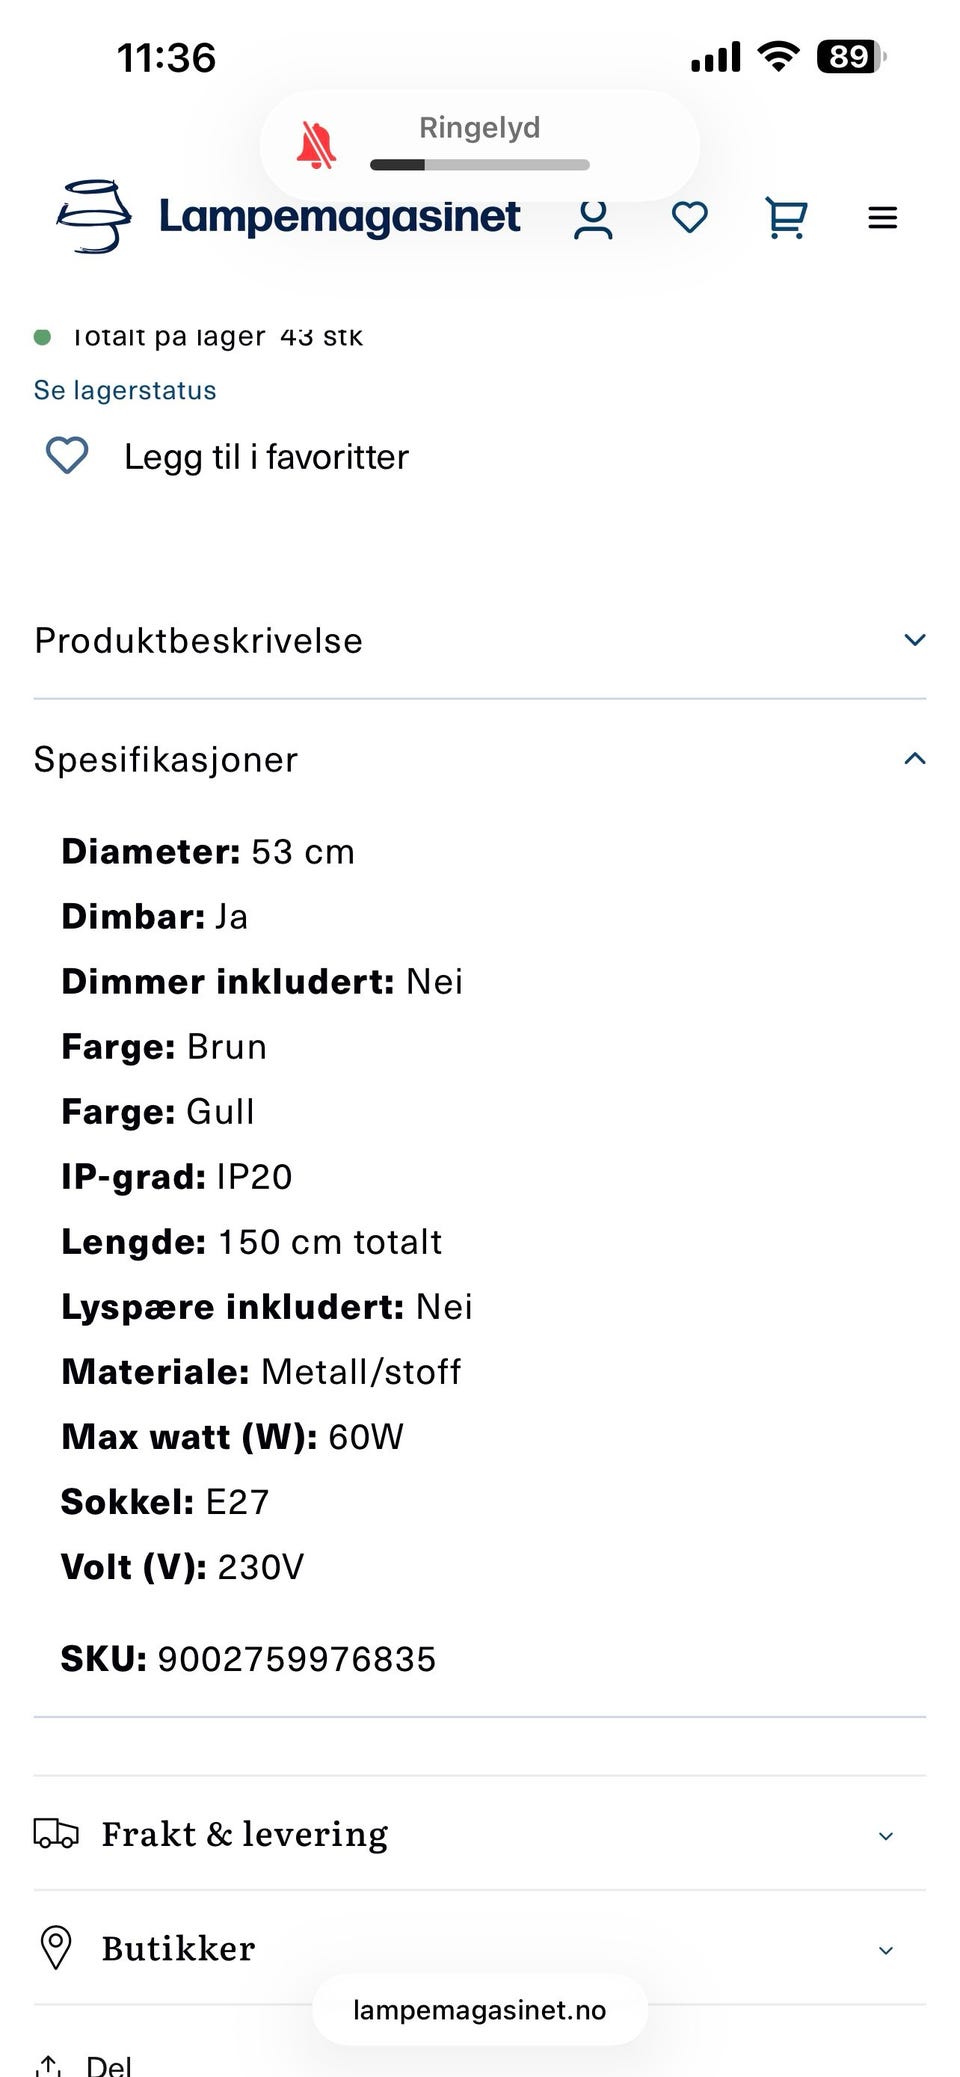This screenshot has width=960, height=2077.
Task: Click the Lampemagasinet lamp logo
Action: point(94,216)
